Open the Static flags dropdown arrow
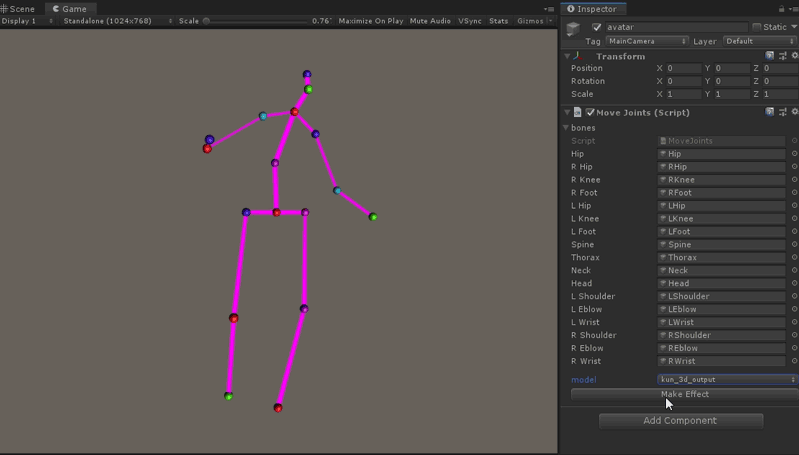 (x=794, y=27)
